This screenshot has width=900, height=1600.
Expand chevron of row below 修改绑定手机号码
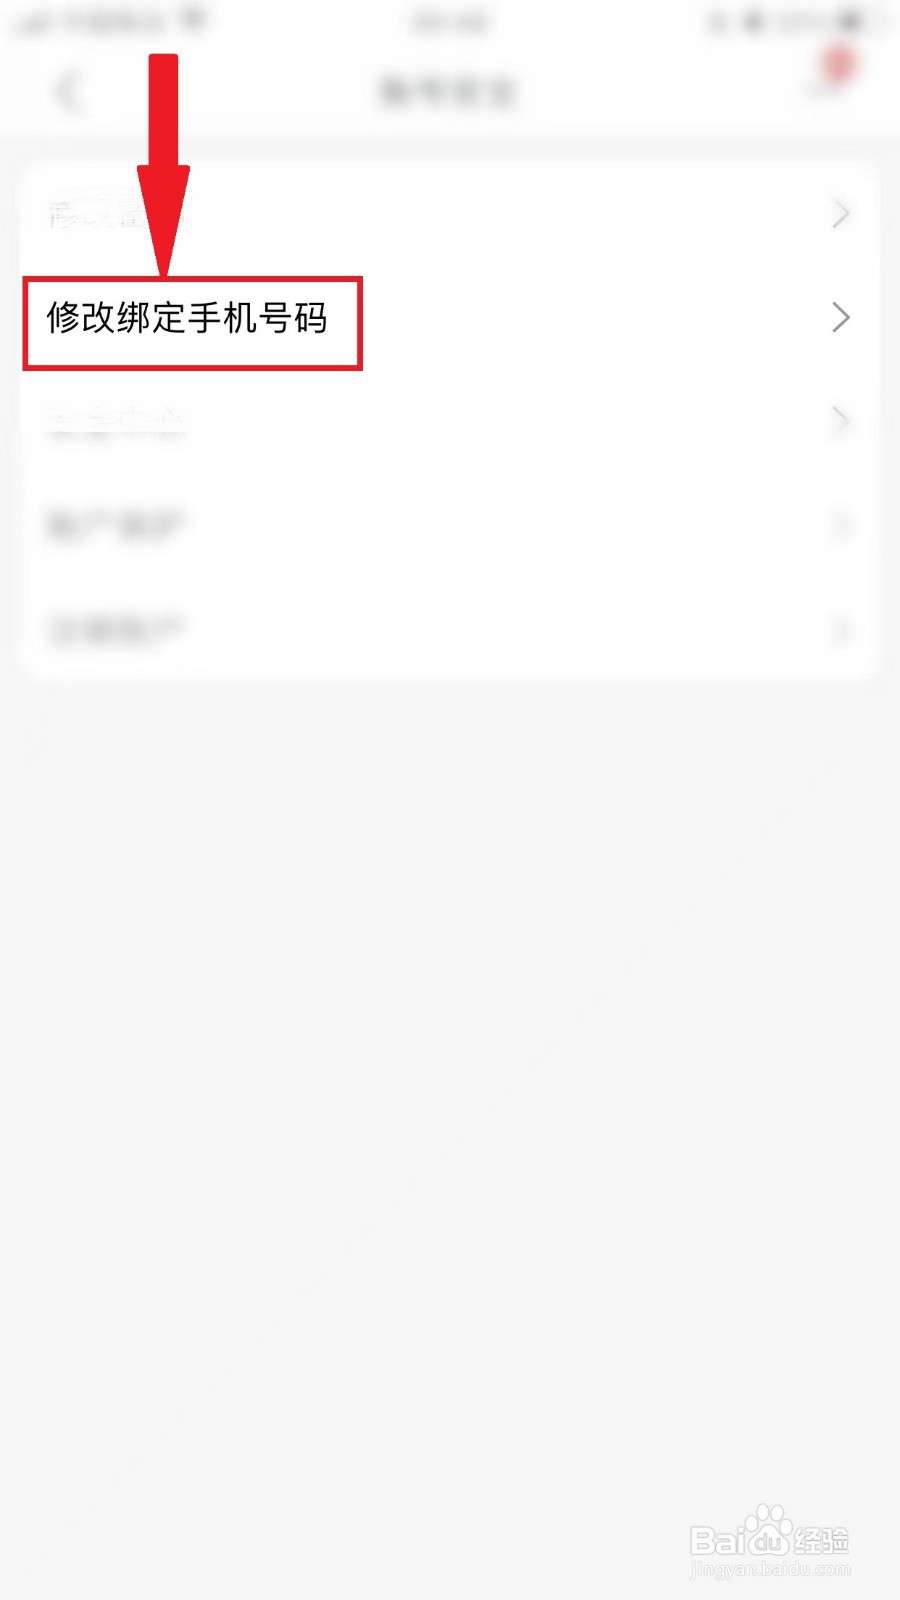tap(841, 422)
